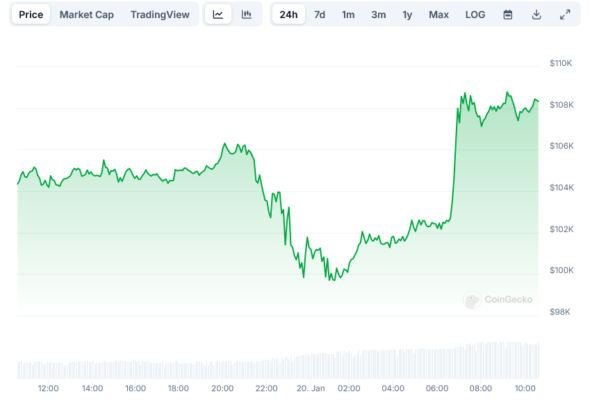Image resolution: width=615 pixels, height=410 pixels.
Task: Download chart data
Action: coord(536,15)
